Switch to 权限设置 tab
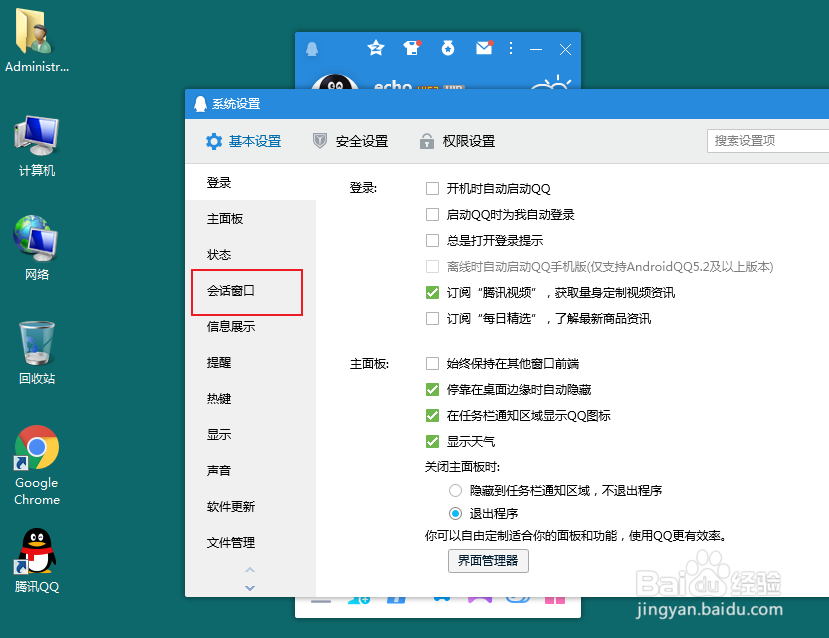This screenshot has width=829, height=638. pos(457,141)
